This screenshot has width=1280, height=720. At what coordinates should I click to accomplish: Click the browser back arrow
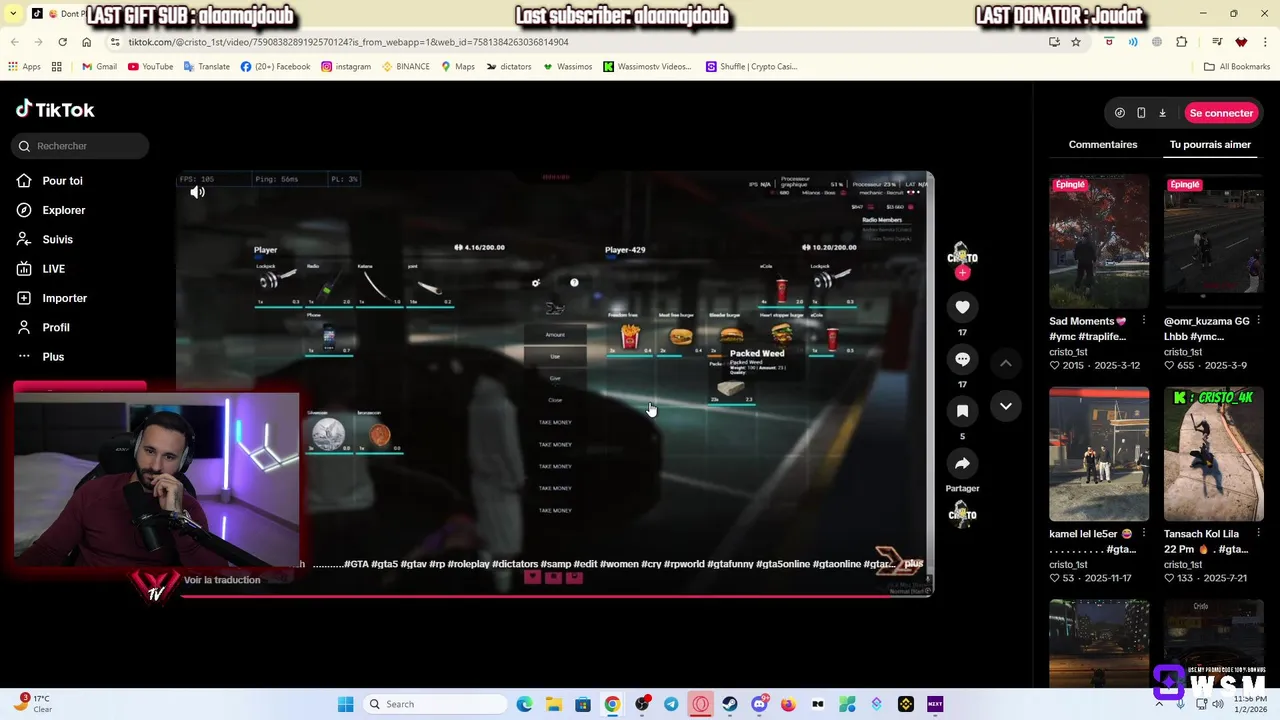tap(15, 42)
